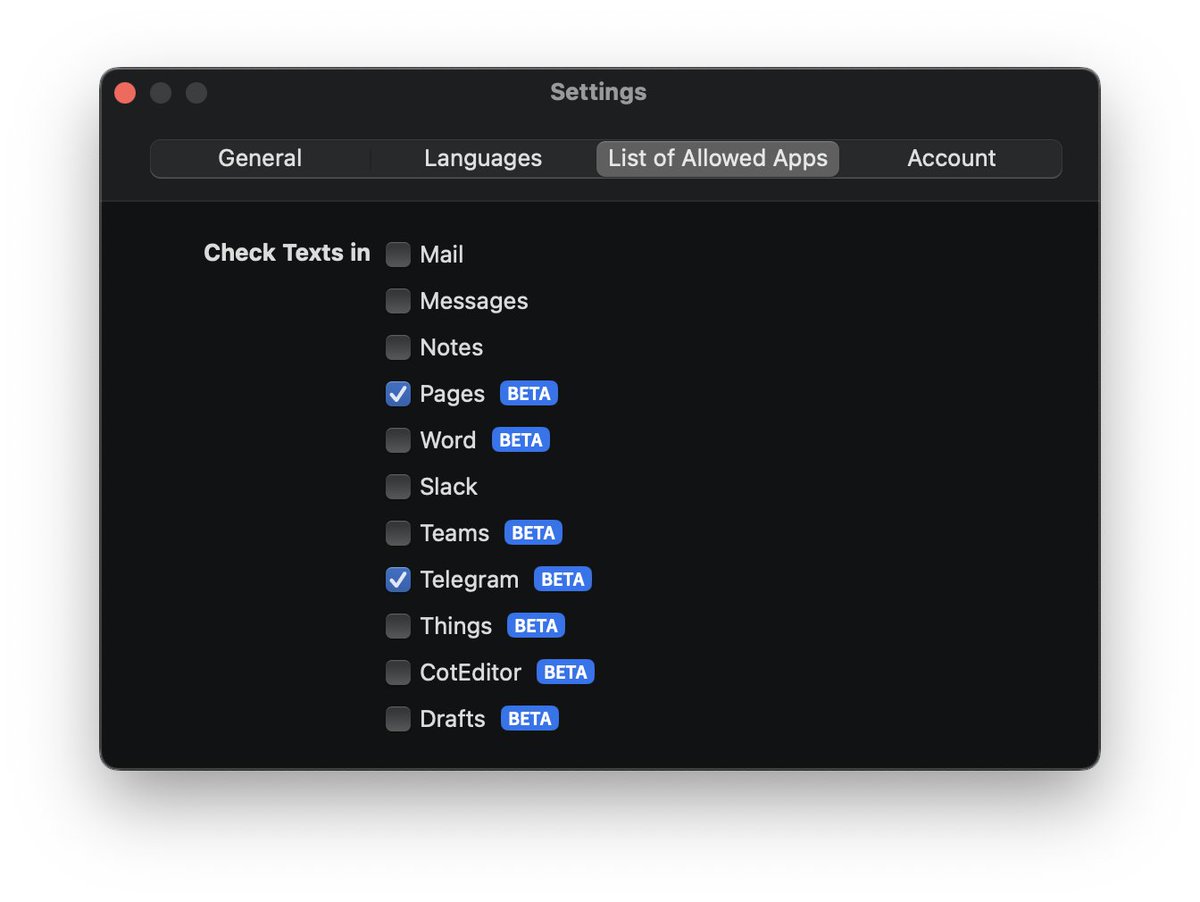The width and height of the screenshot is (1200, 902).
Task: Click the BETA badge next to Telegram
Action: pyautogui.click(x=563, y=579)
